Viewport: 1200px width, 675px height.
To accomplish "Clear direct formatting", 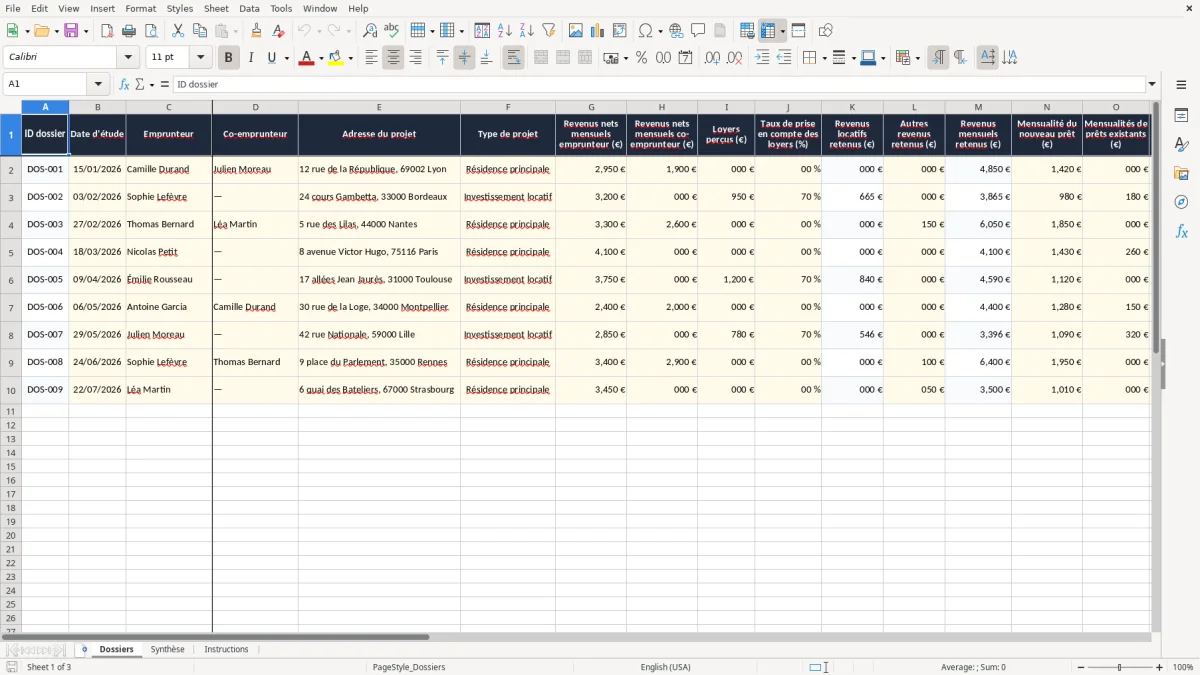I will click(278, 31).
